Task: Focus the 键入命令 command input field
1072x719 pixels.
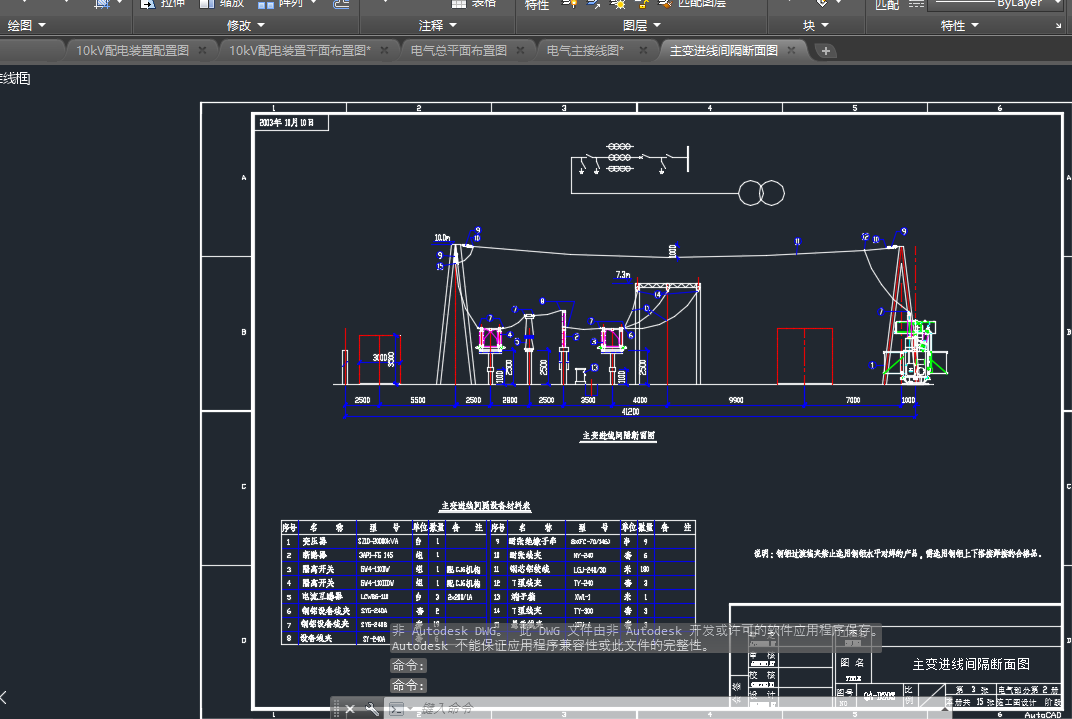Action: [x=667, y=709]
